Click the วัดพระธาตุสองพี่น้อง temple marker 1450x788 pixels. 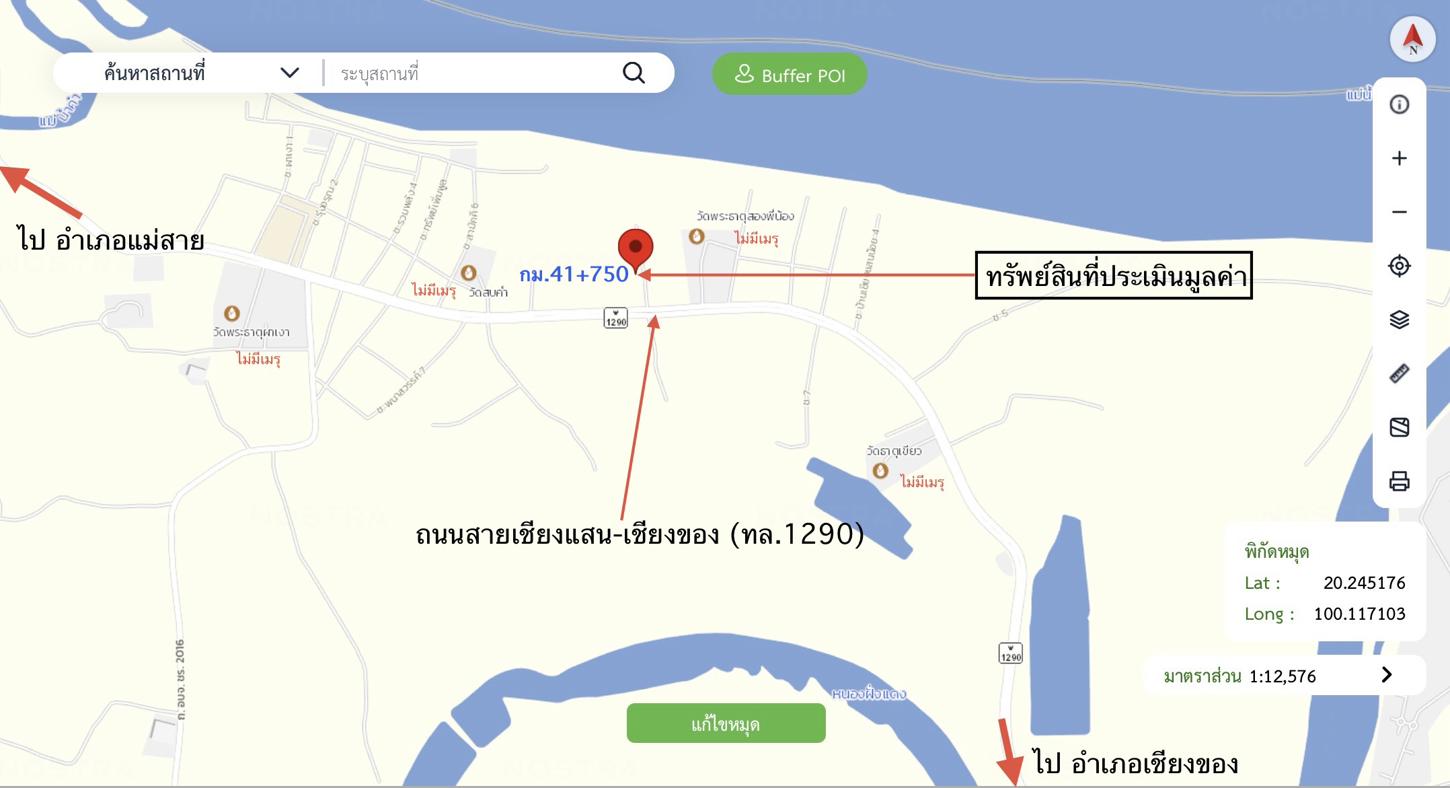coord(697,237)
